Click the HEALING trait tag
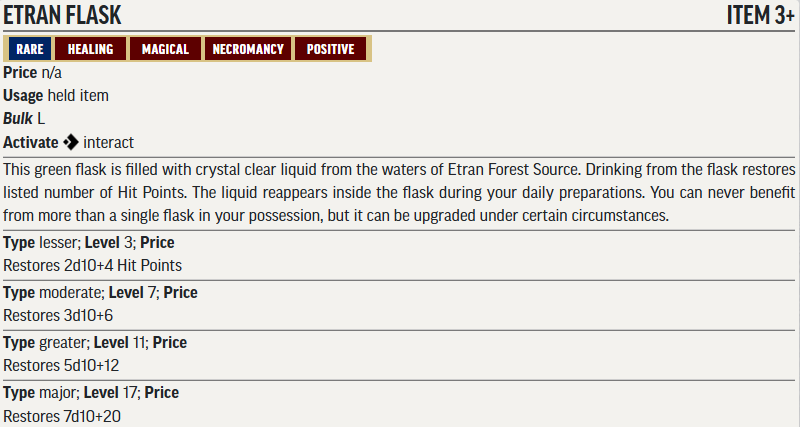This screenshot has height=427, width=800. pyautogui.click(x=91, y=49)
